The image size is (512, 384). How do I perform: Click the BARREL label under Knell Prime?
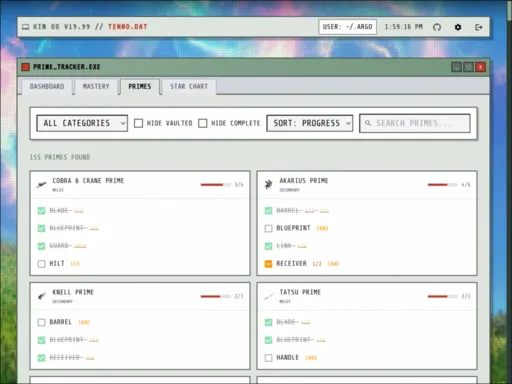click(x=60, y=322)
